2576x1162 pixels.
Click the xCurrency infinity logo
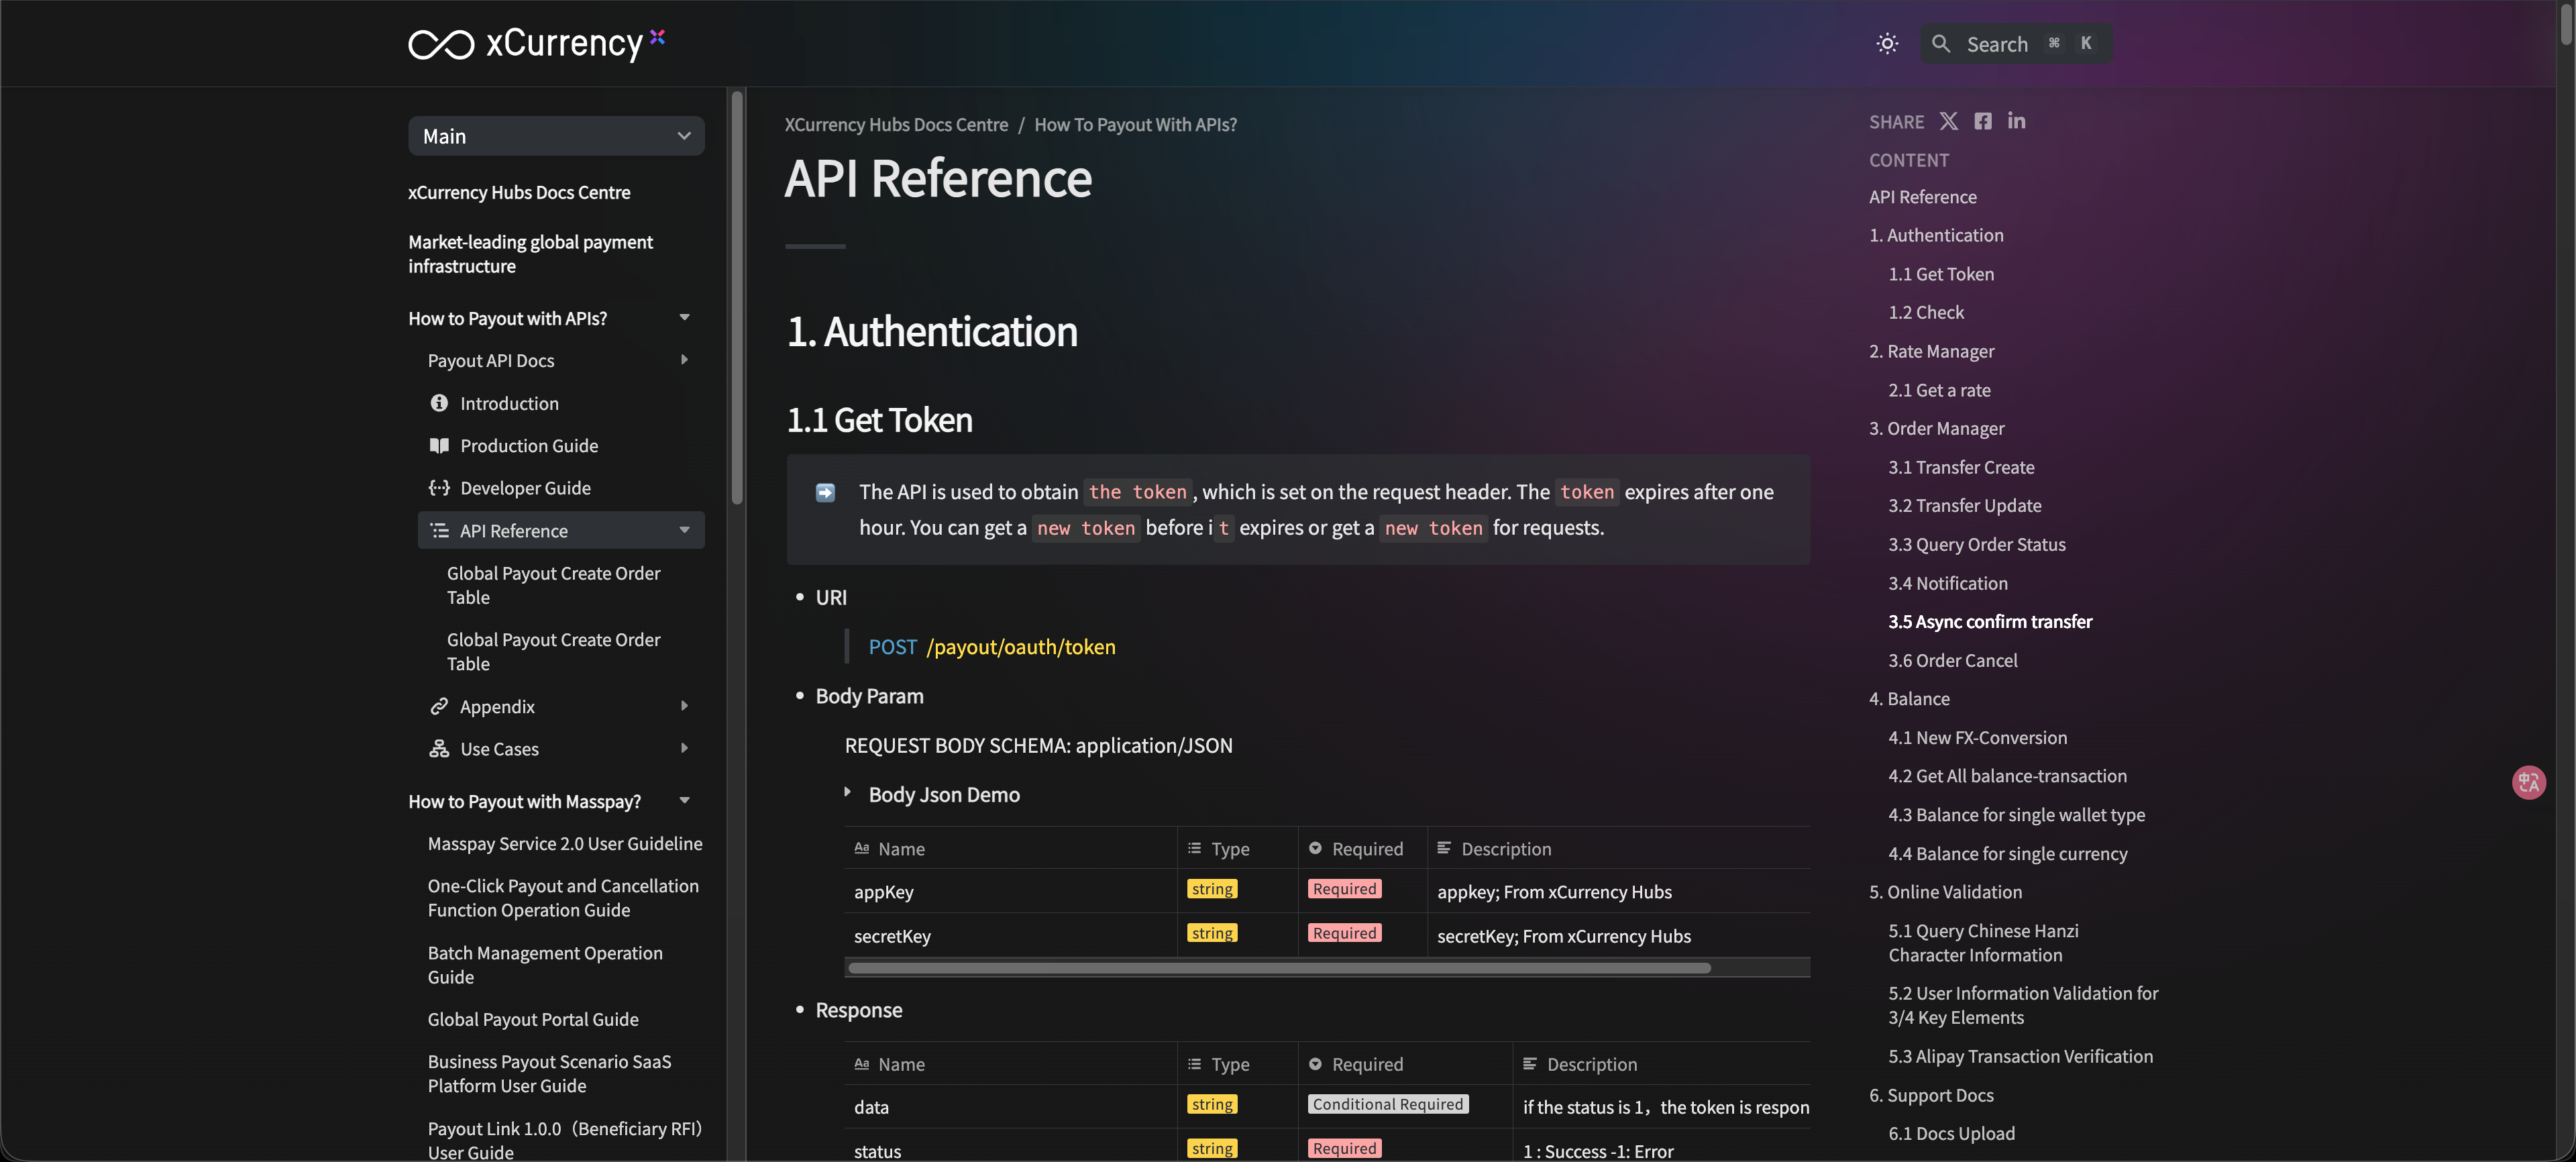pos(441,44)
